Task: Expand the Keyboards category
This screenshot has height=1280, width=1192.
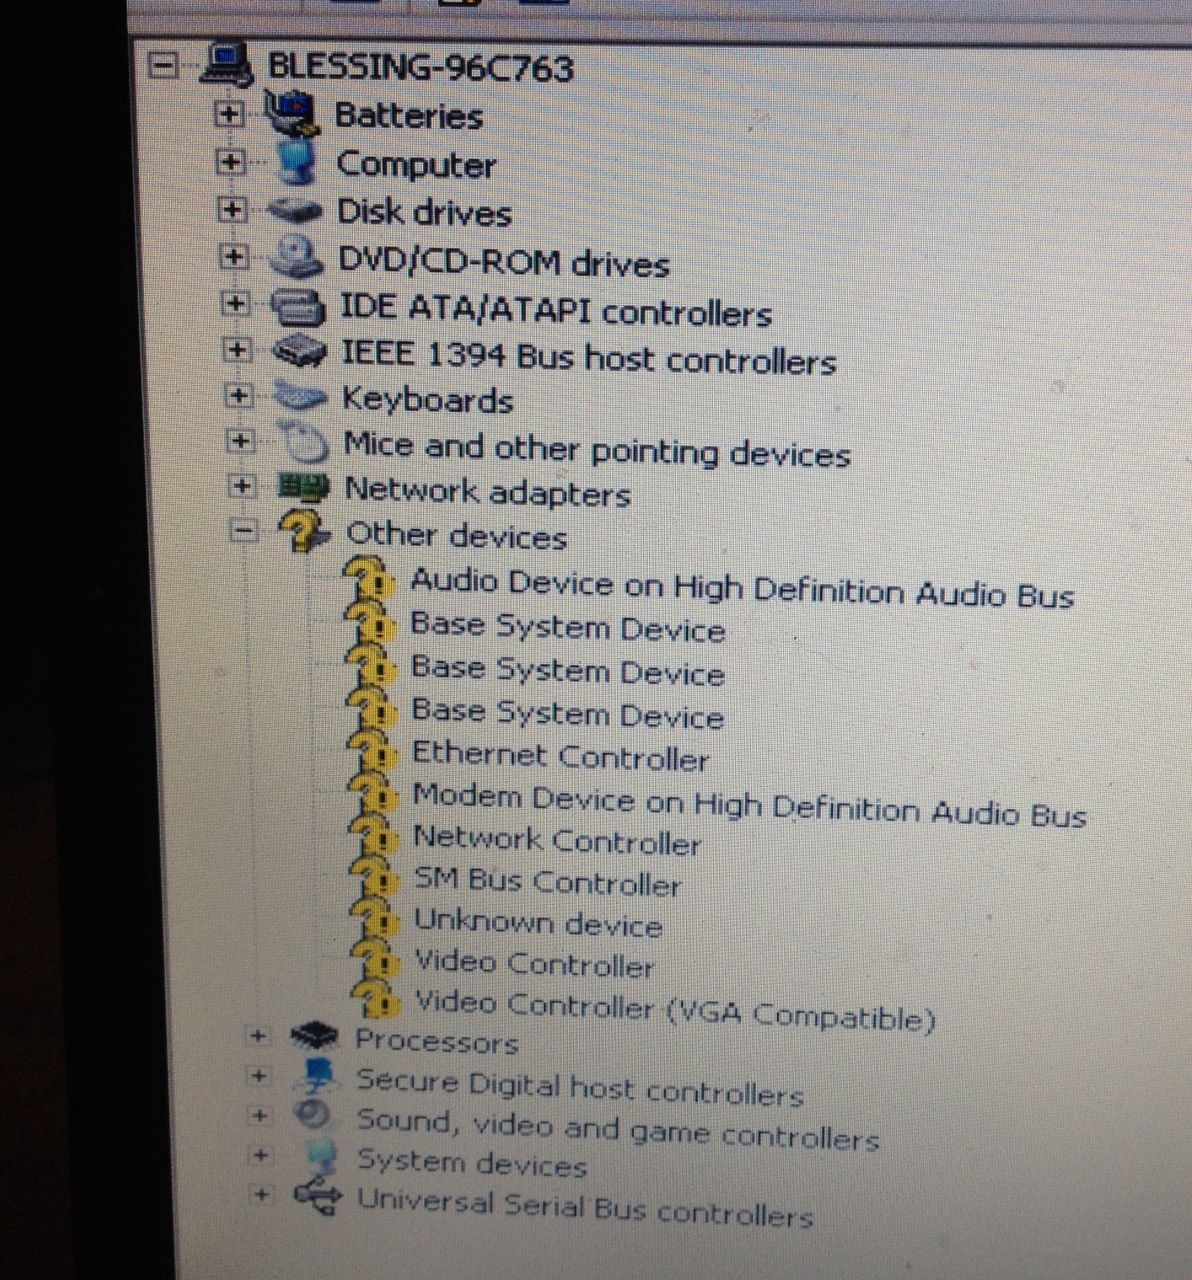Action: coord(238,395)
